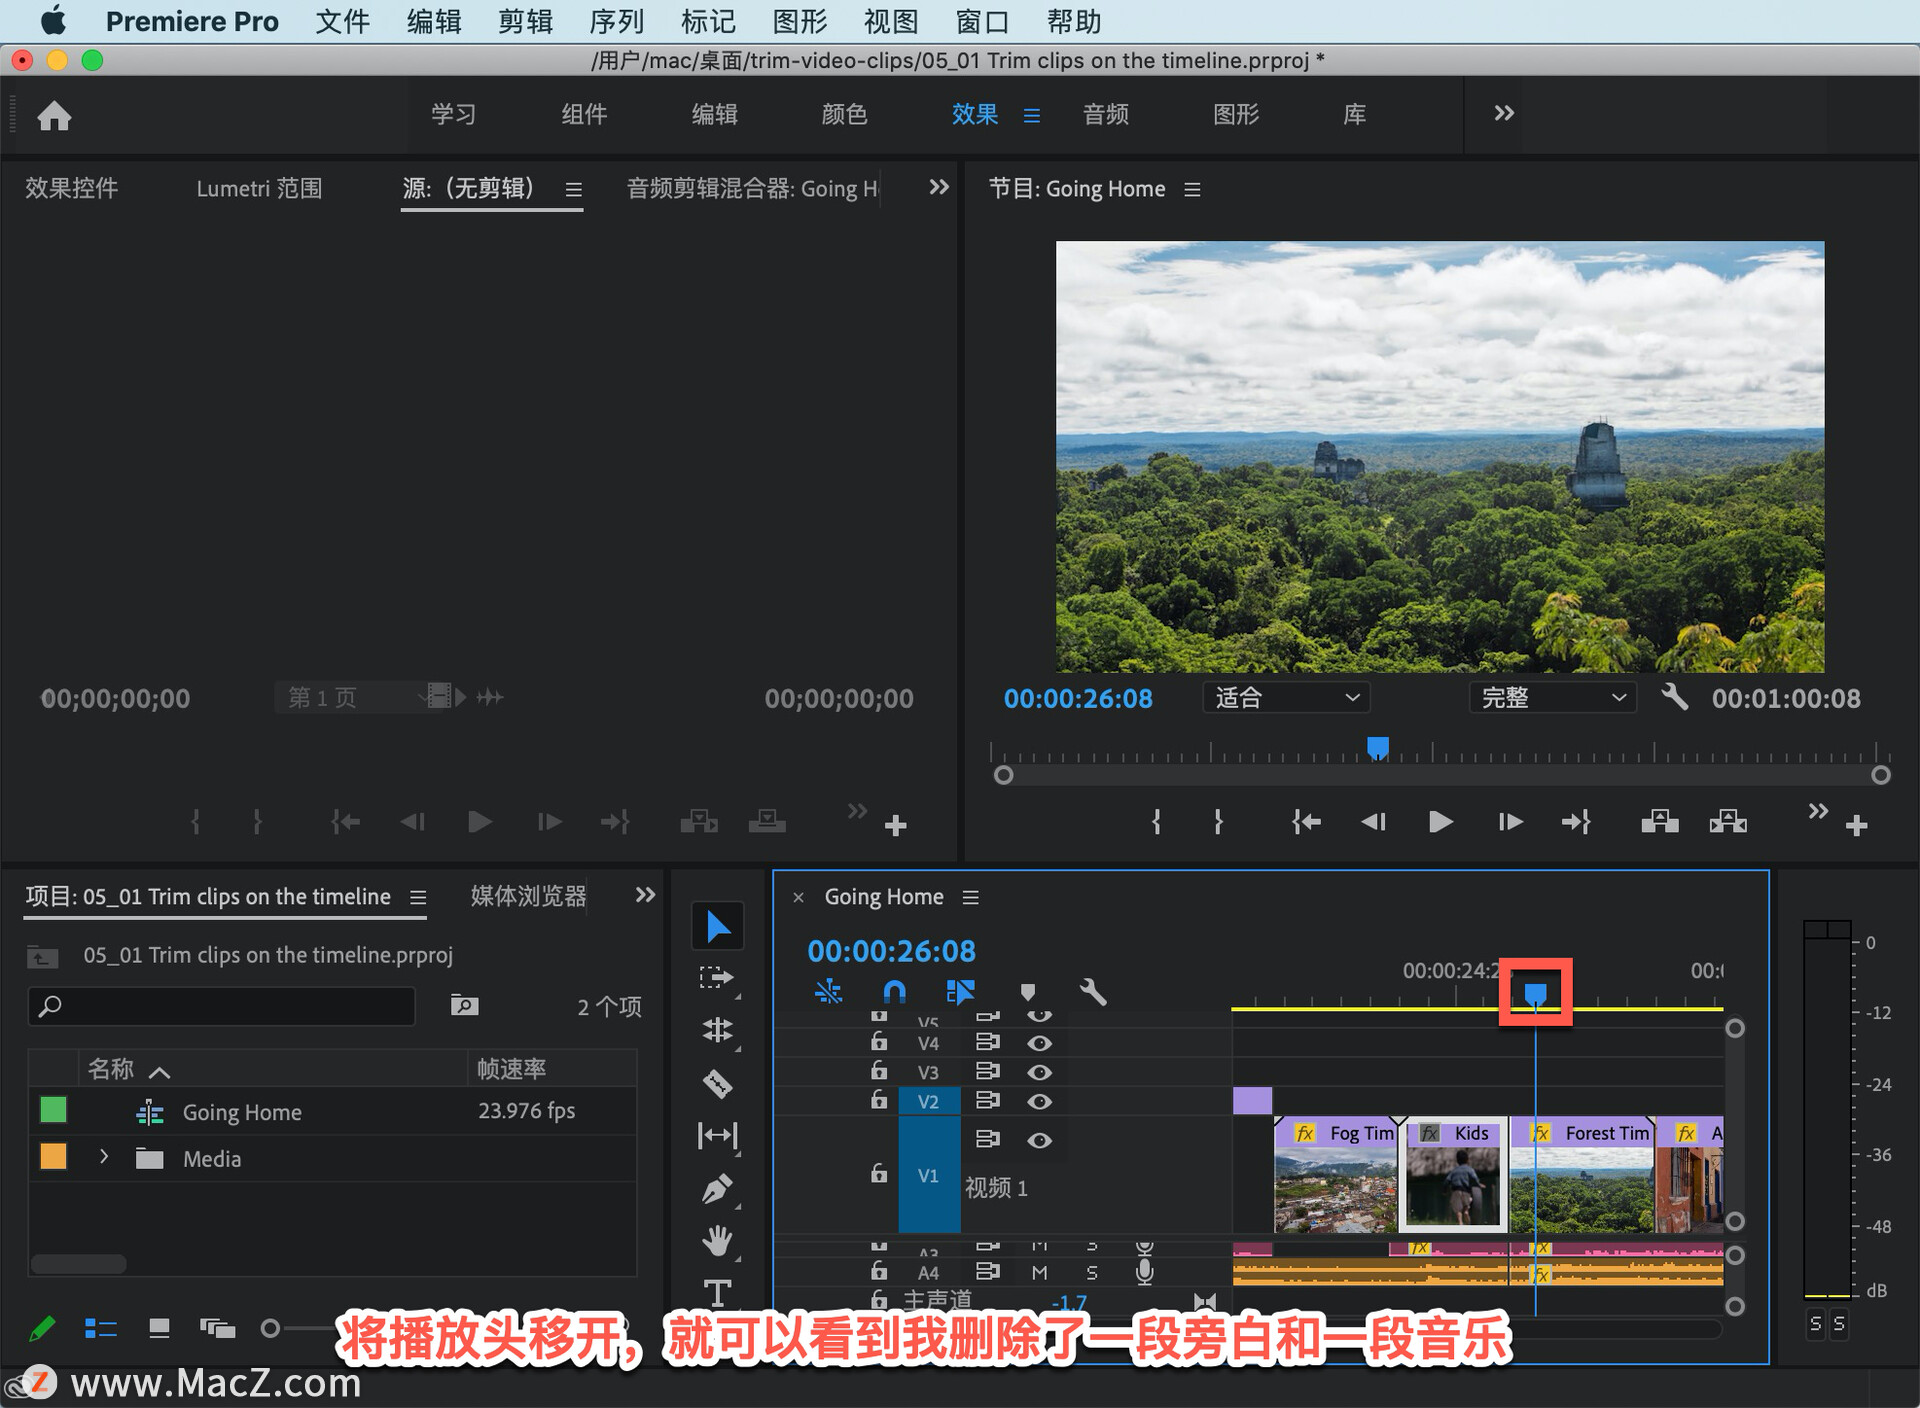Open the 序列 menu
Screen dimensions: 1920x1408
(616, 21)
